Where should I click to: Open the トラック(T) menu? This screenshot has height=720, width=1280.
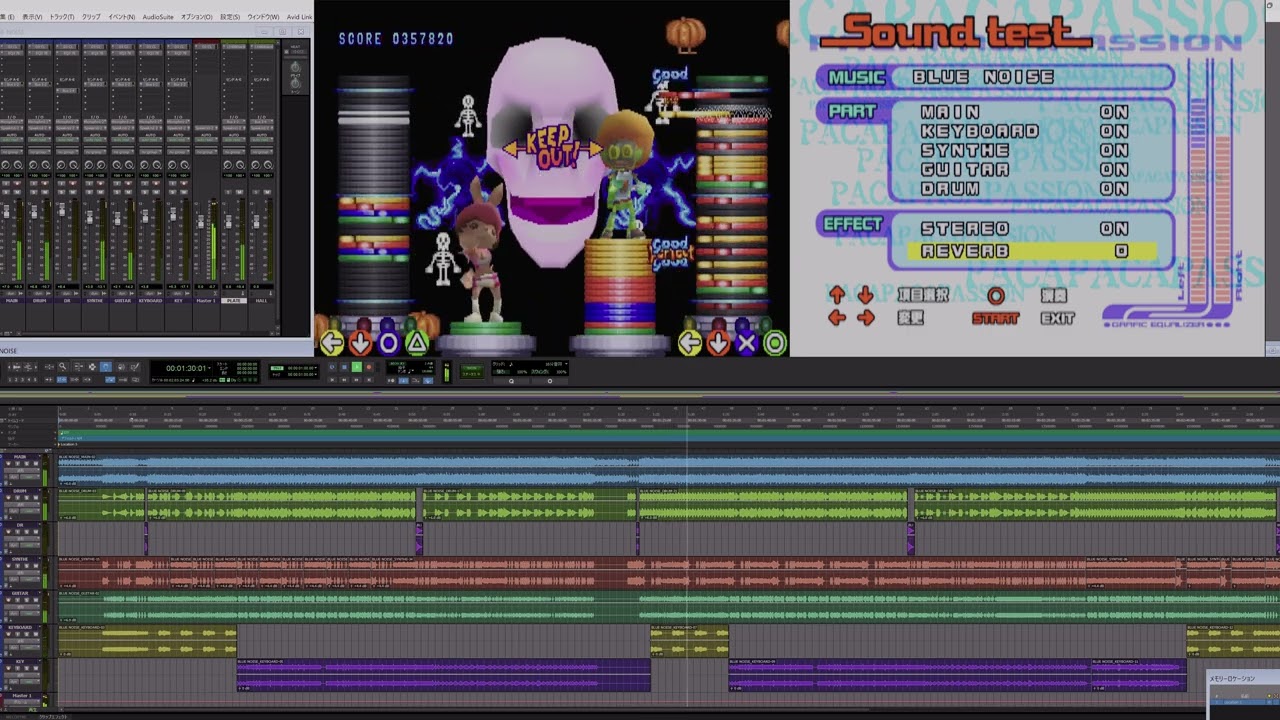62,17
